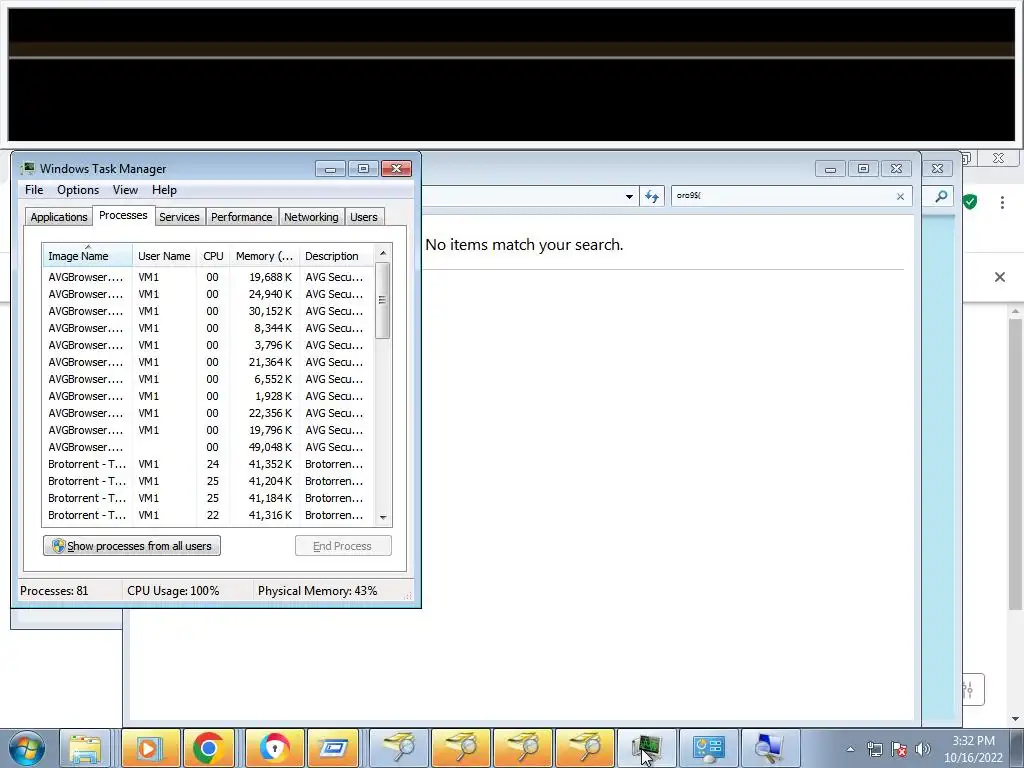1024x768 pixels.
Task: Open the Options menu
Action: (x=78, y=190)
